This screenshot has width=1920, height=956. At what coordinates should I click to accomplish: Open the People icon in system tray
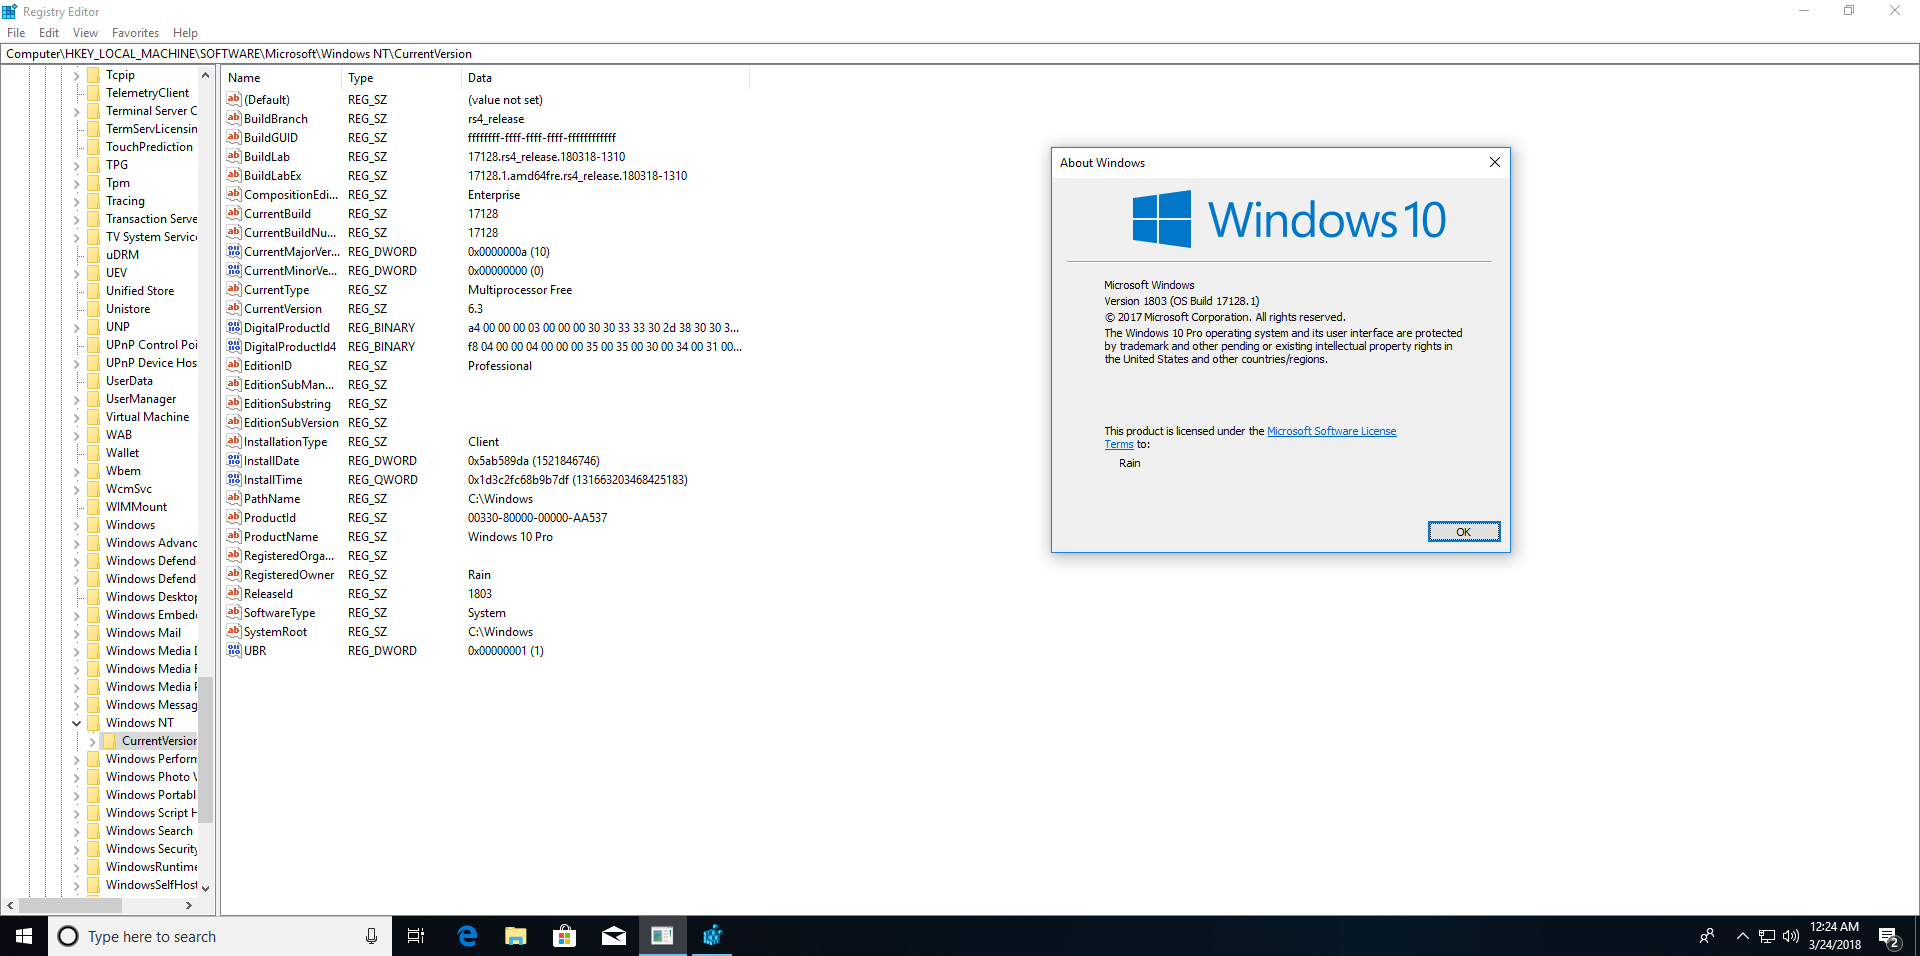(x=1707, y=936)
